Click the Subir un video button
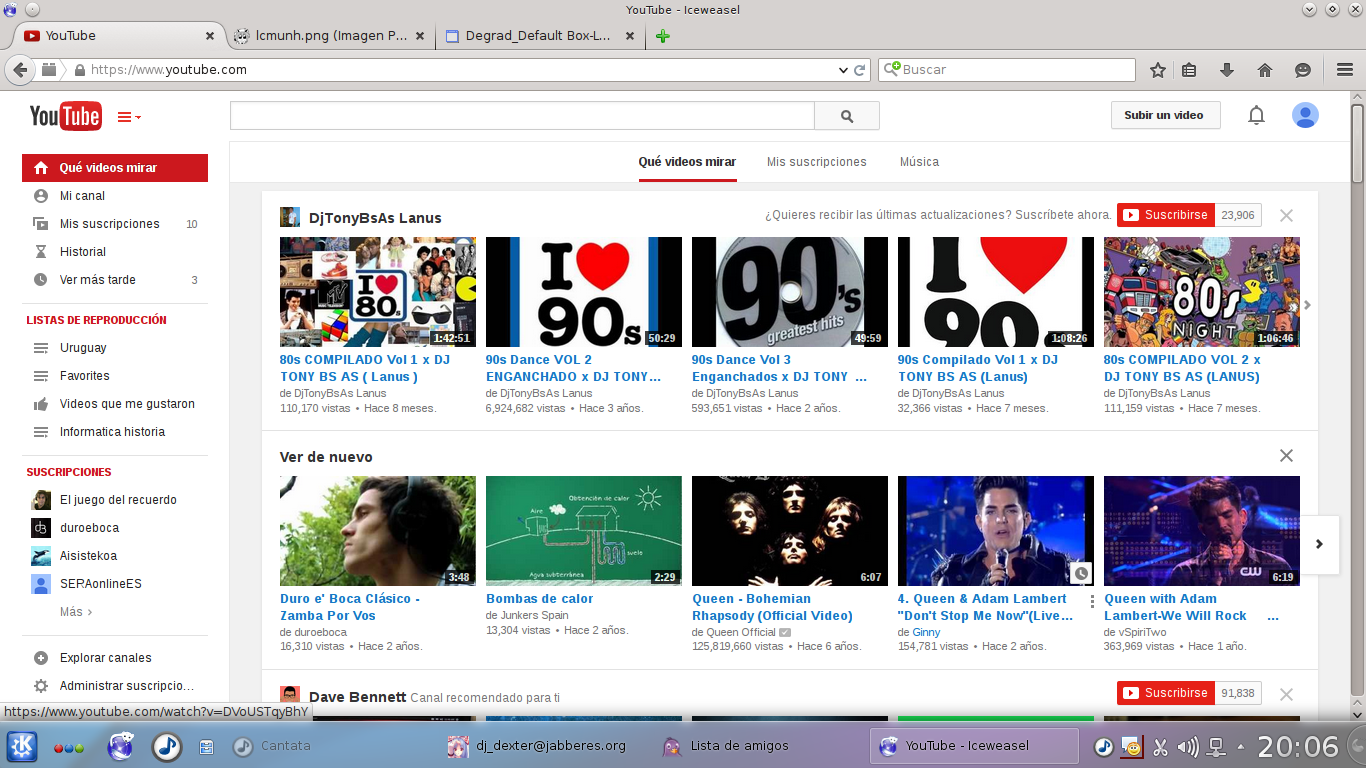The height and width of the screenshot is (768, 1366). pyautogui.click(x=1164, y=115)
